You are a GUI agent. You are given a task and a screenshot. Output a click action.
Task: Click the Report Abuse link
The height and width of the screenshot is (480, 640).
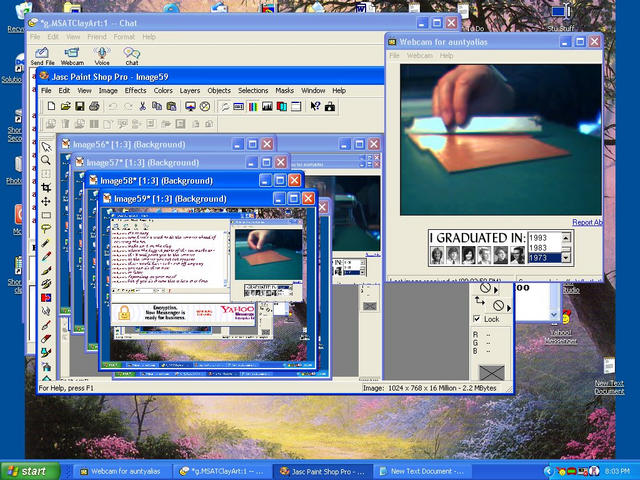tap(587, 222)
